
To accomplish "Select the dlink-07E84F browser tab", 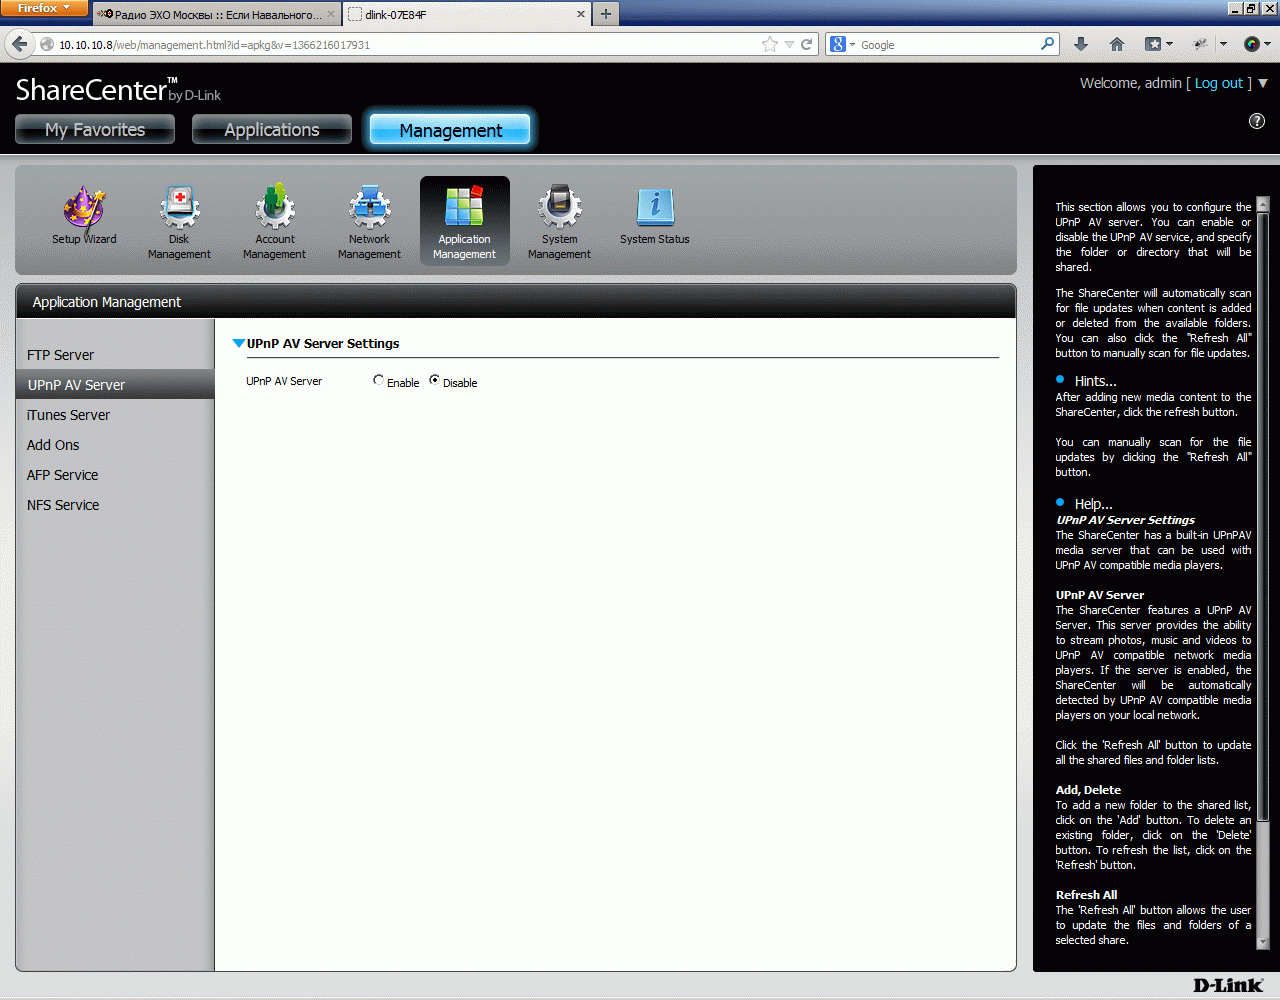I will click(468, 15).
